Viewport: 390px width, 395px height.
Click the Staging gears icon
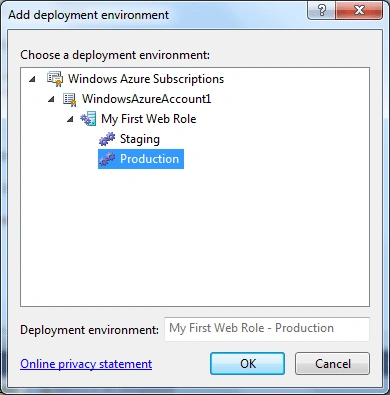[107, 139]
